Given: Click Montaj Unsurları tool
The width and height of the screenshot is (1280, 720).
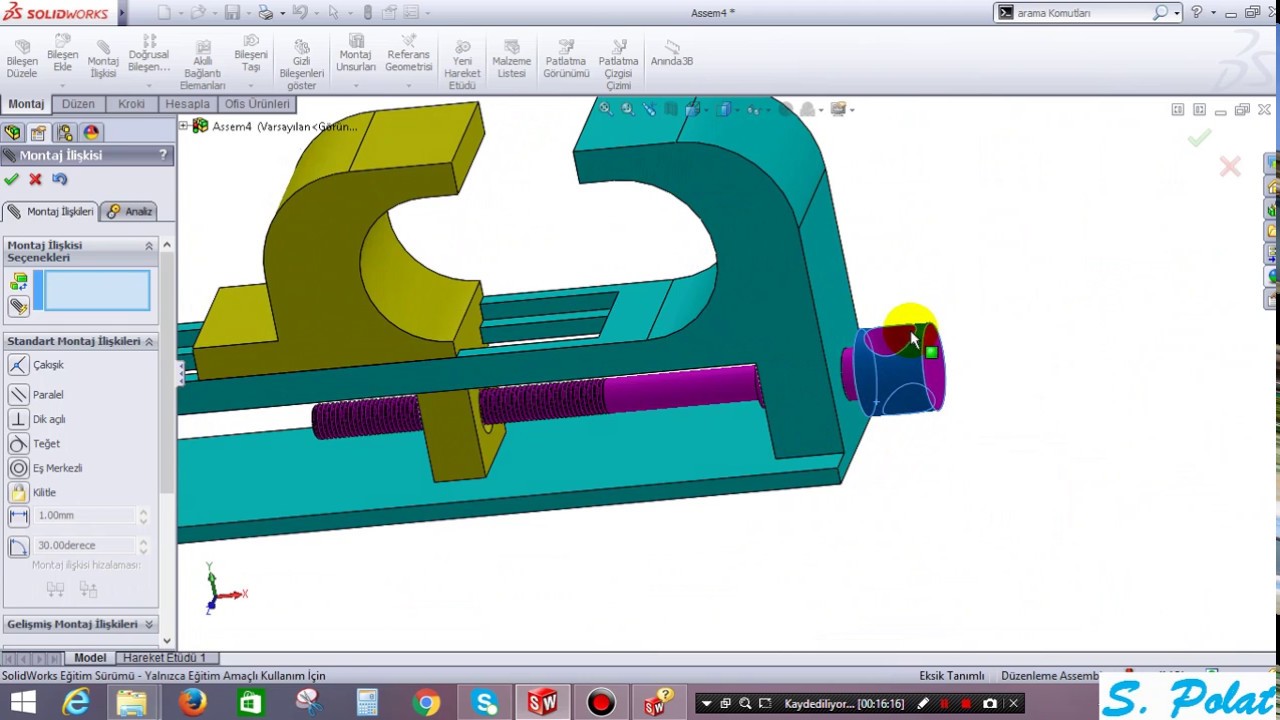Looking at the screenshot, I should pos(356,54).
